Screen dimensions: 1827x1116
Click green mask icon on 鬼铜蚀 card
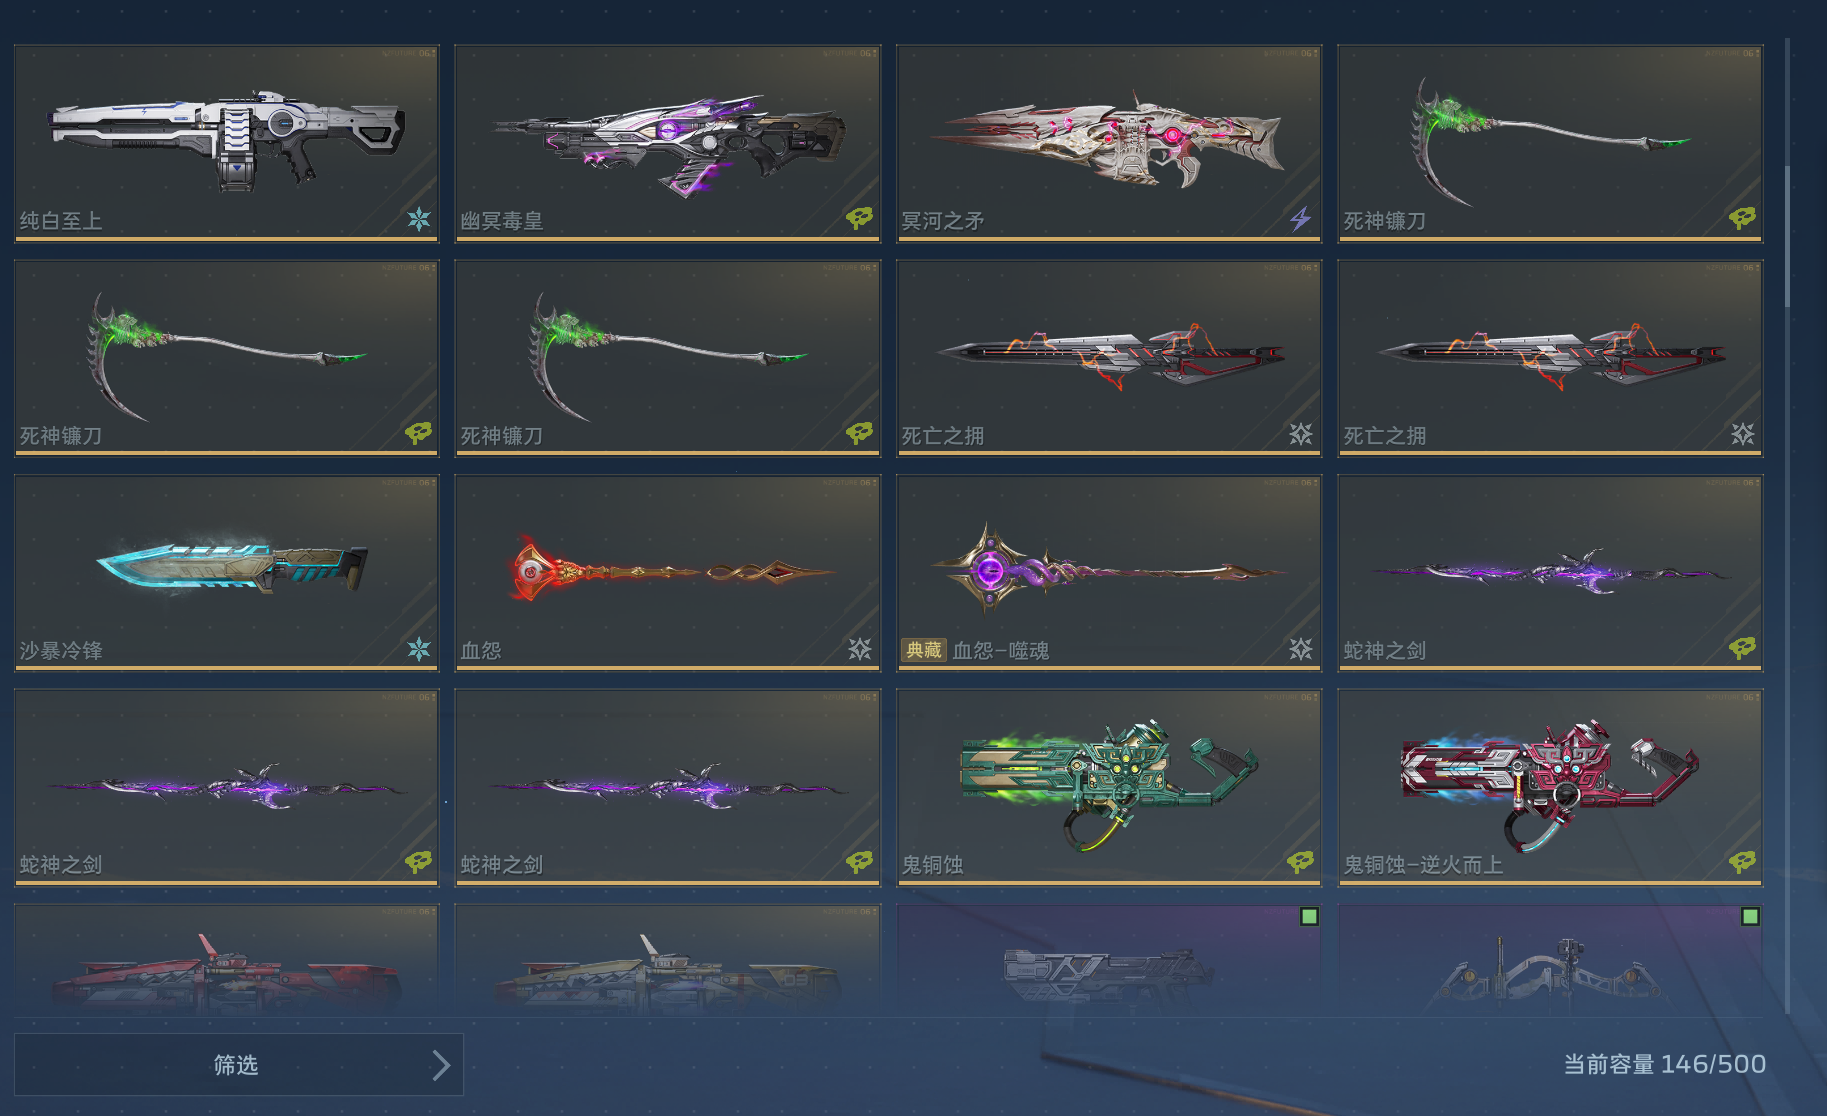[1300, 862]
